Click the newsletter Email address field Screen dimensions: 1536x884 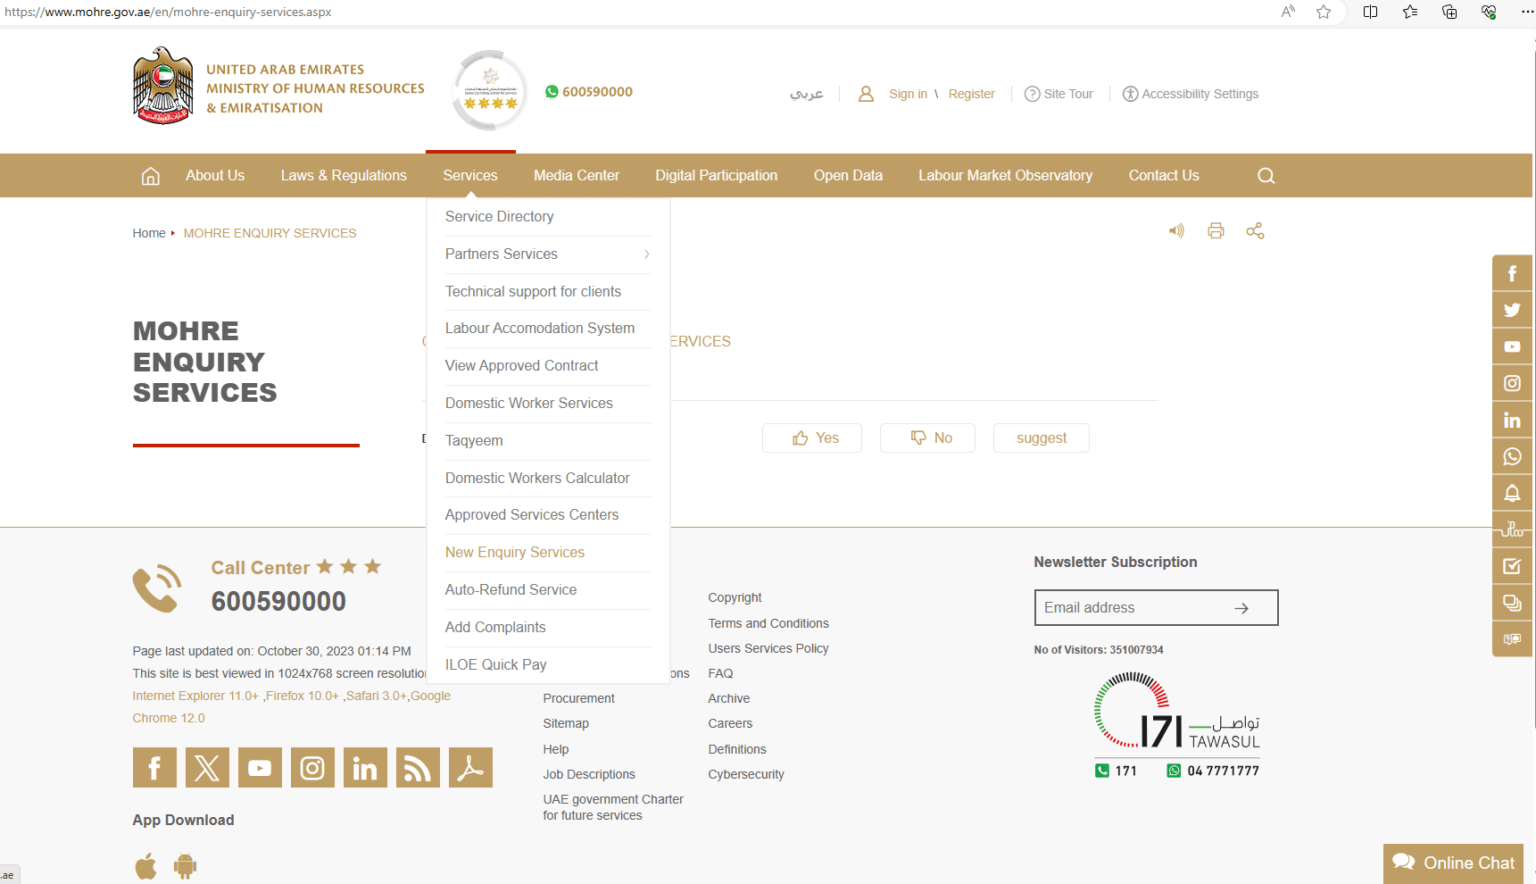(x=1130, y=607)
